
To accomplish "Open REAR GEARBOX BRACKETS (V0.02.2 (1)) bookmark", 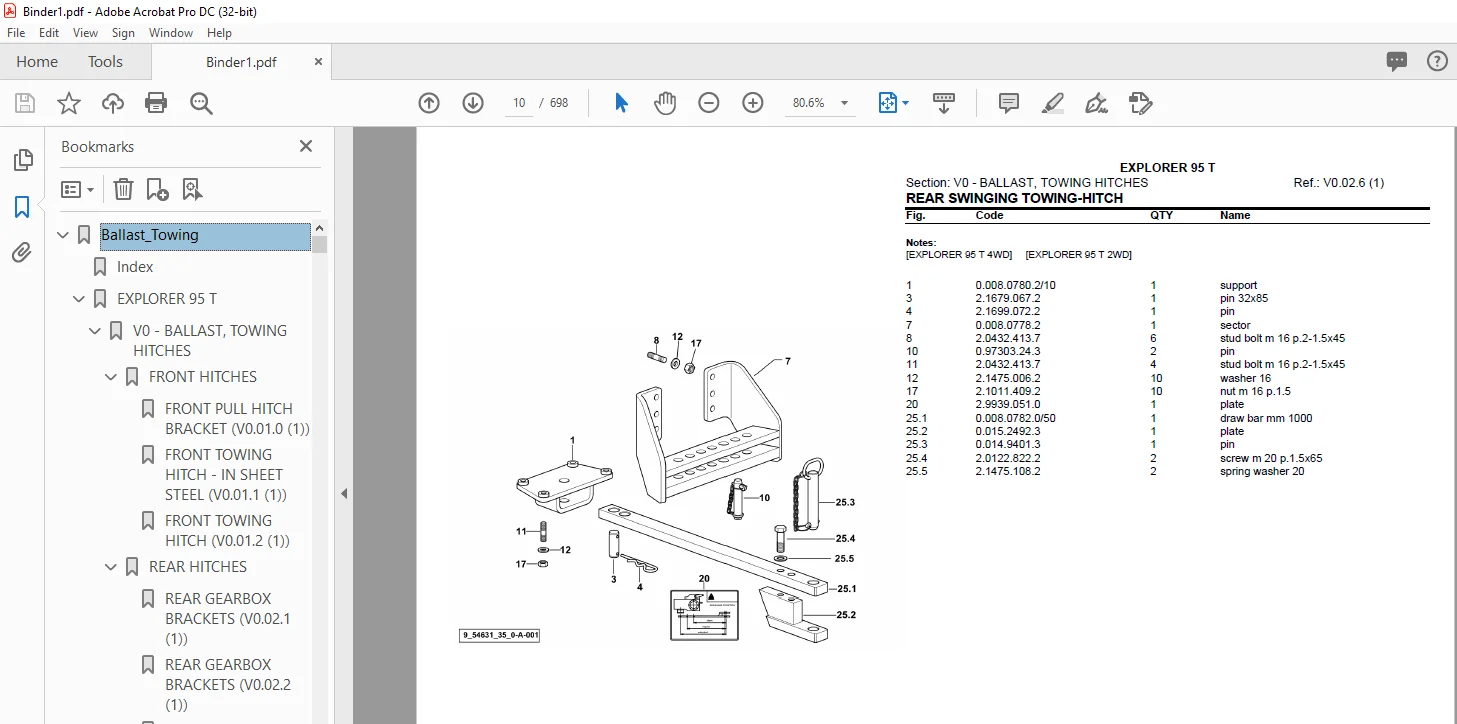I will pos(228,685).
